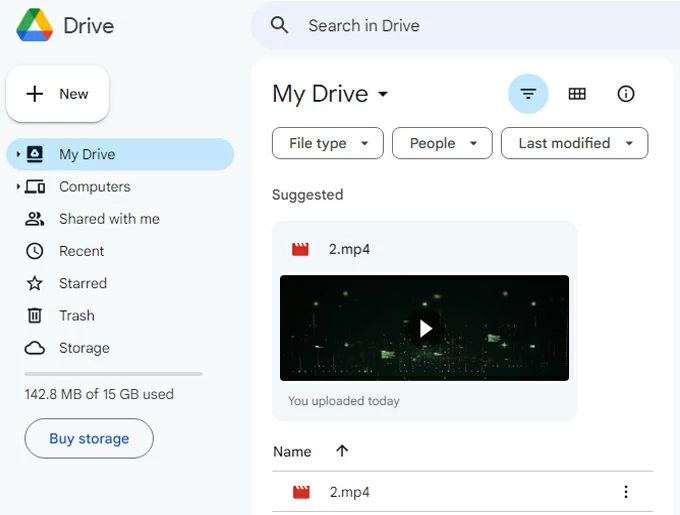
Task: Click the New button
Action: 58,94
